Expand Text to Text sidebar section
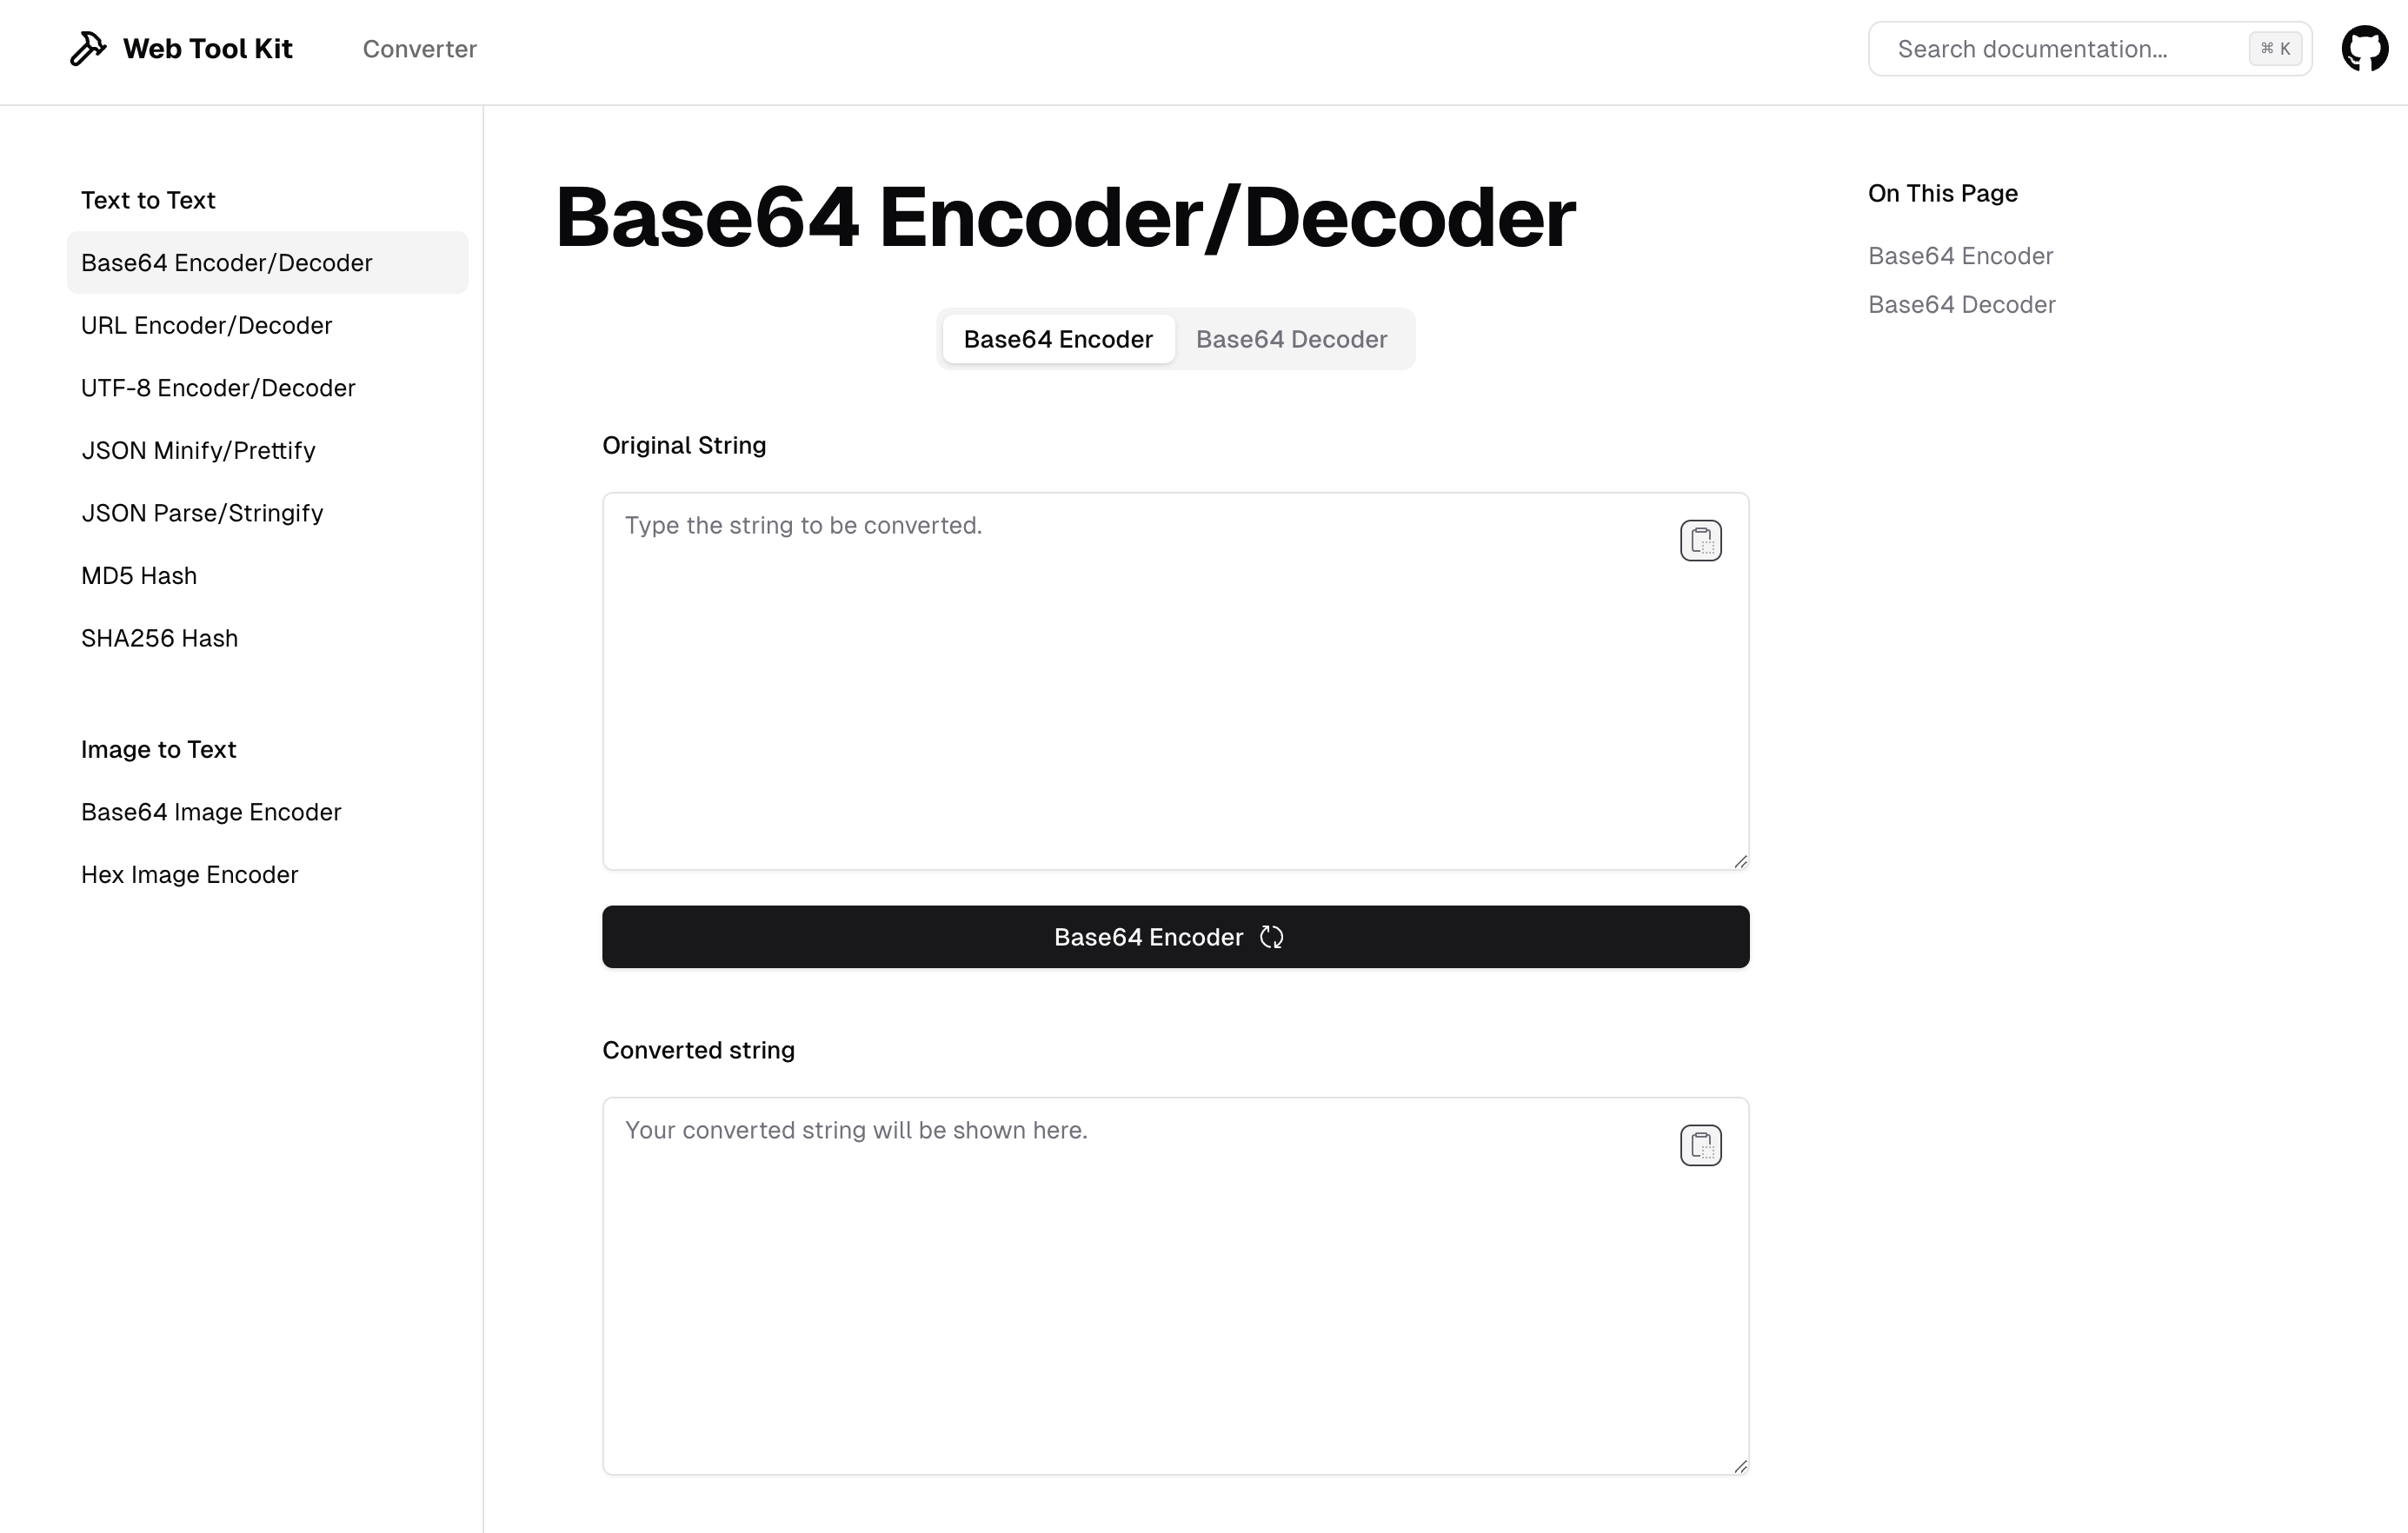 (x=148, y=198)
